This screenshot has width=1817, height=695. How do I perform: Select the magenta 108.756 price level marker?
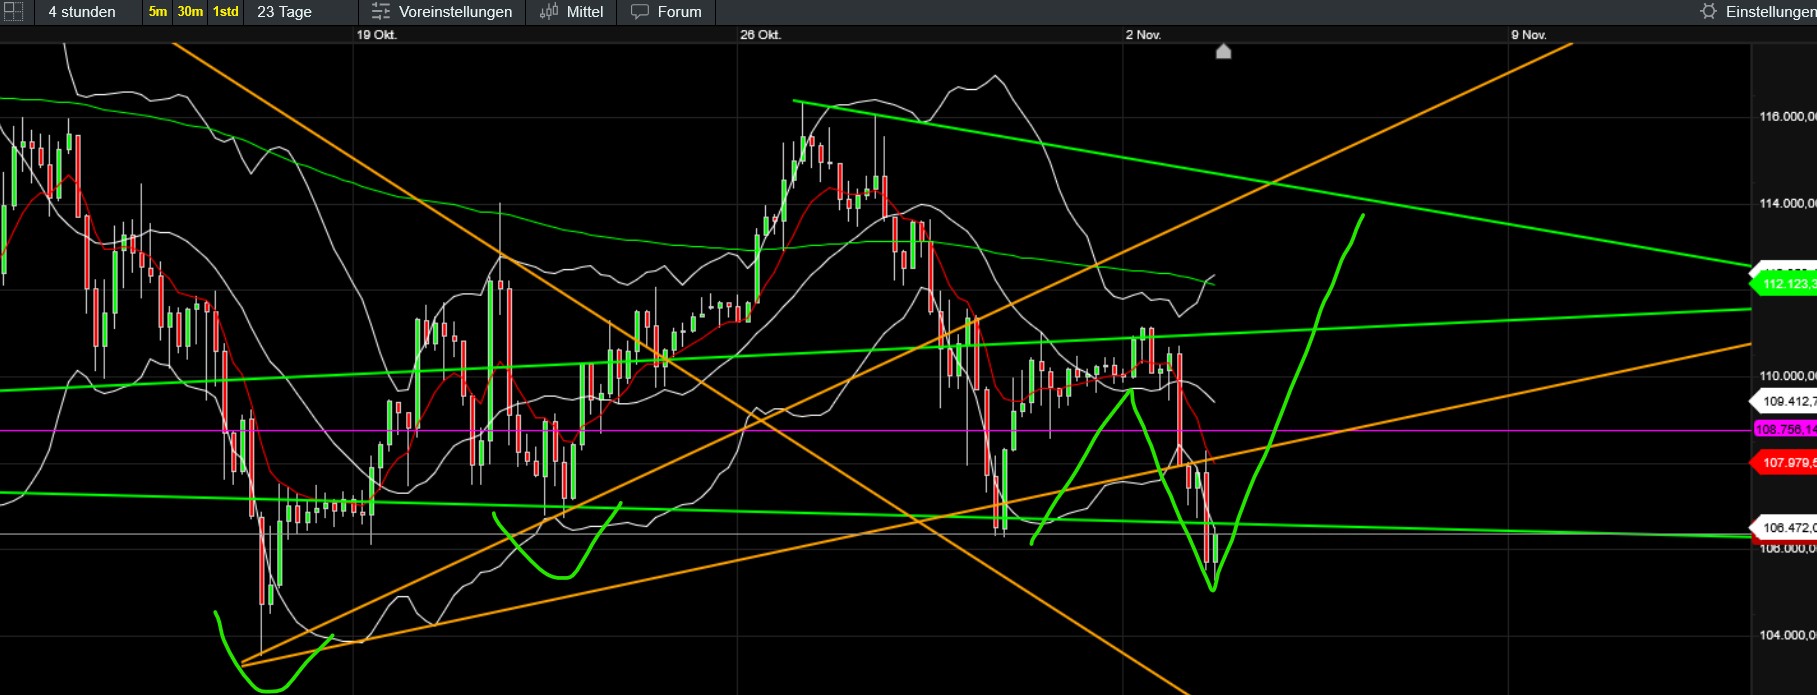click(1786, 429)
